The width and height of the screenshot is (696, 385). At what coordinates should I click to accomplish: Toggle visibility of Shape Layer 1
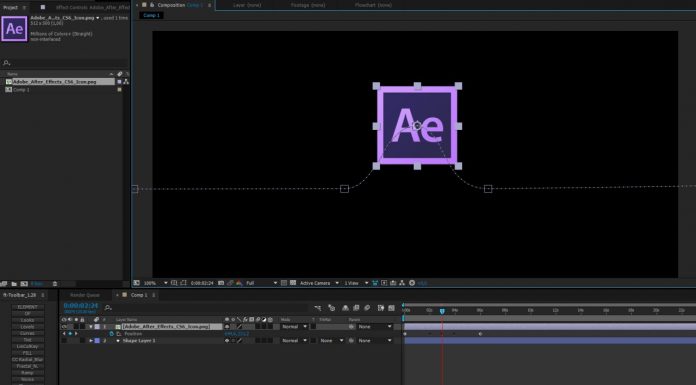(x=64, y=341)
